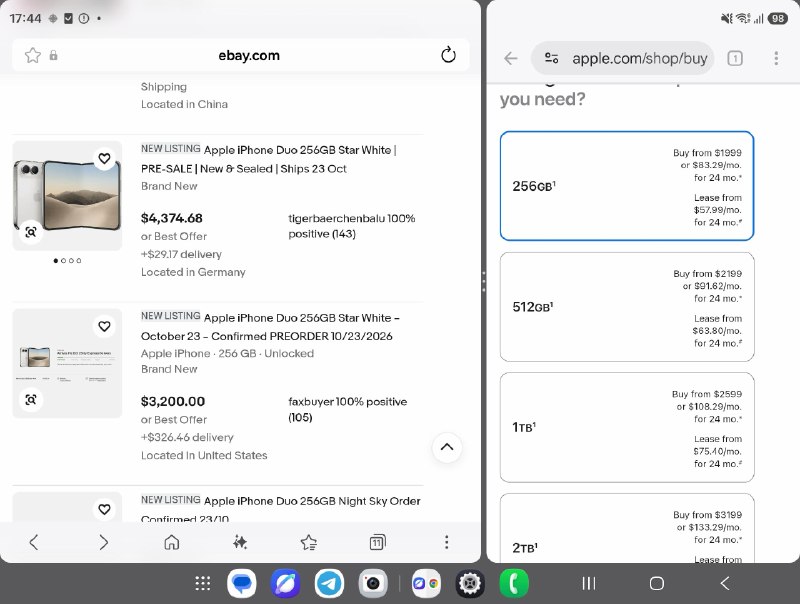Search by image for the $4,374.68 listing

[x=31, y=232]
